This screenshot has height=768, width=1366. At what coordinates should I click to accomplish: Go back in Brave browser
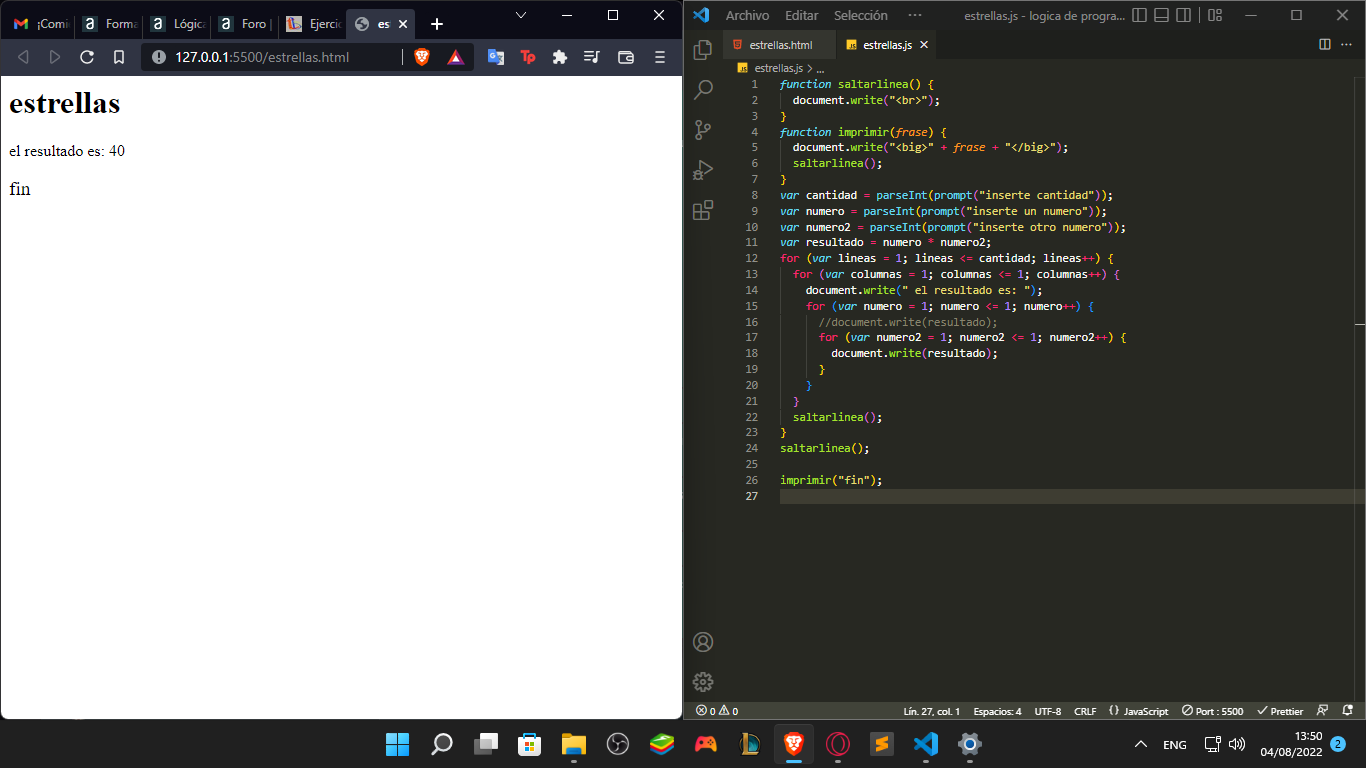point(23,57)
